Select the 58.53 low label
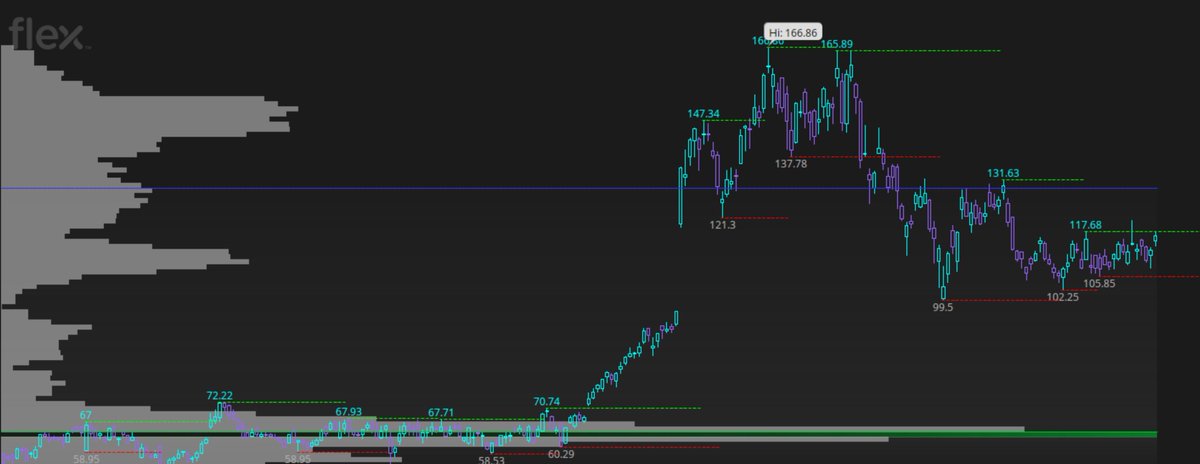The width and height of the screenshot is (1200, 464). tap(491, 460)
